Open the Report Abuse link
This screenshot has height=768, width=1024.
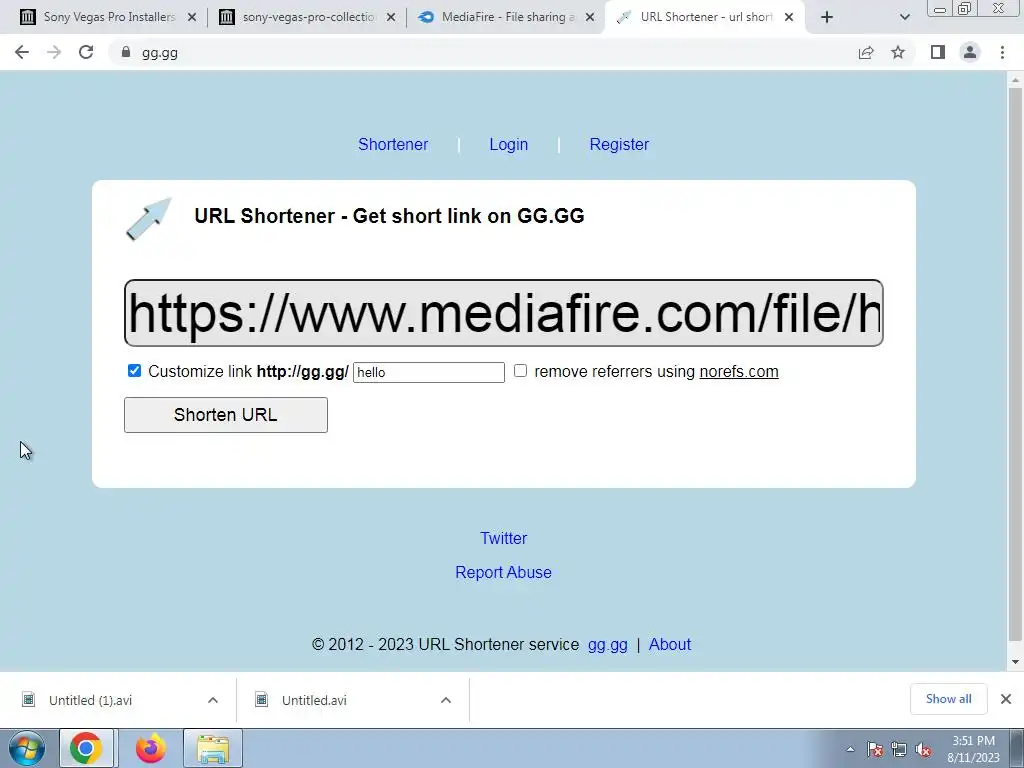[503, 572]
